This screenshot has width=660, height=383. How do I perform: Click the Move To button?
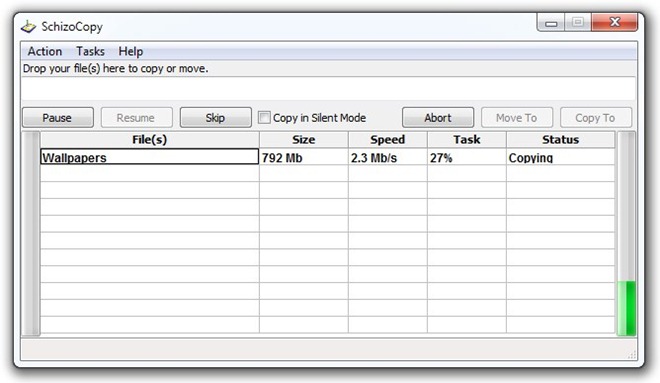(x=516, y=117)
